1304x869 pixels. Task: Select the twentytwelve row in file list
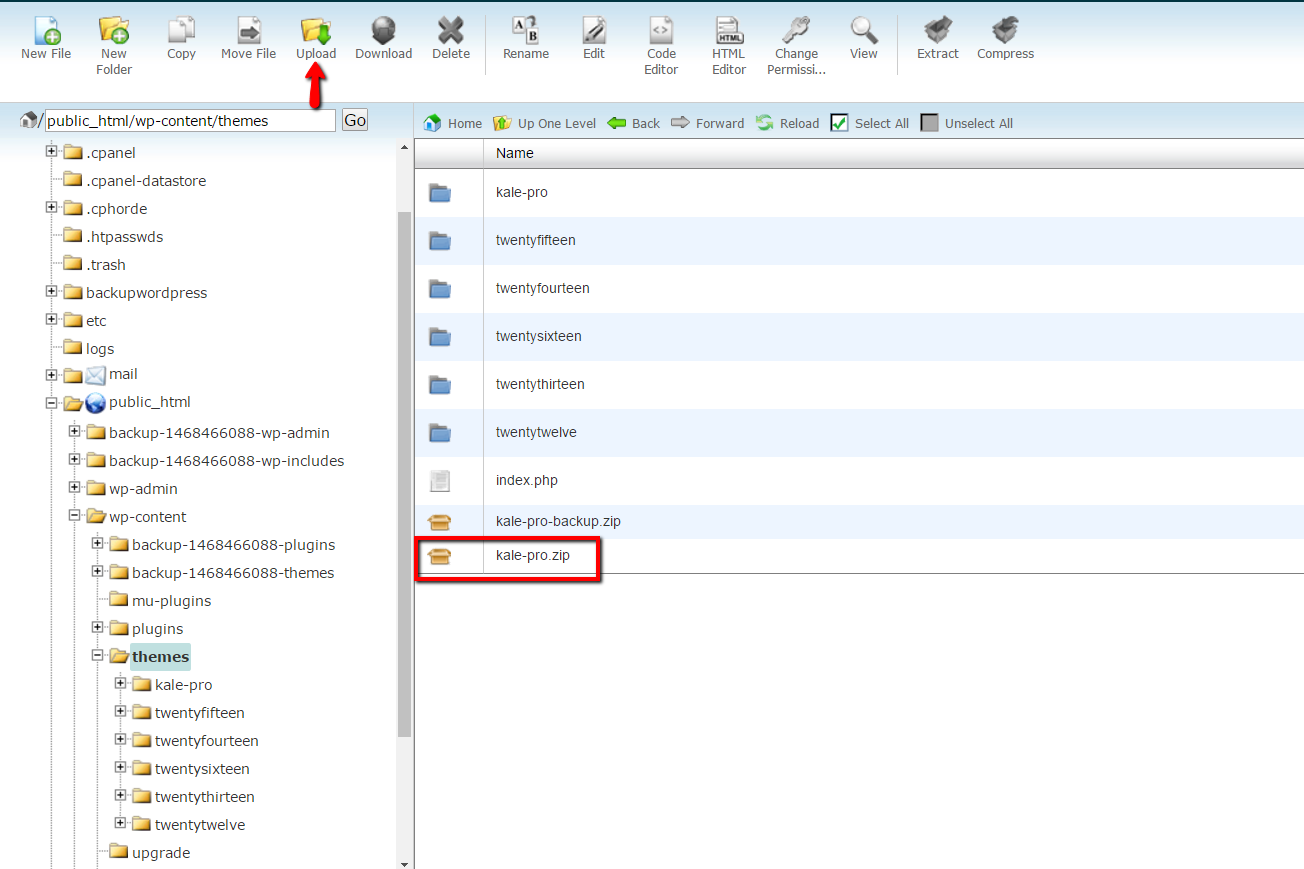(859, 432)
